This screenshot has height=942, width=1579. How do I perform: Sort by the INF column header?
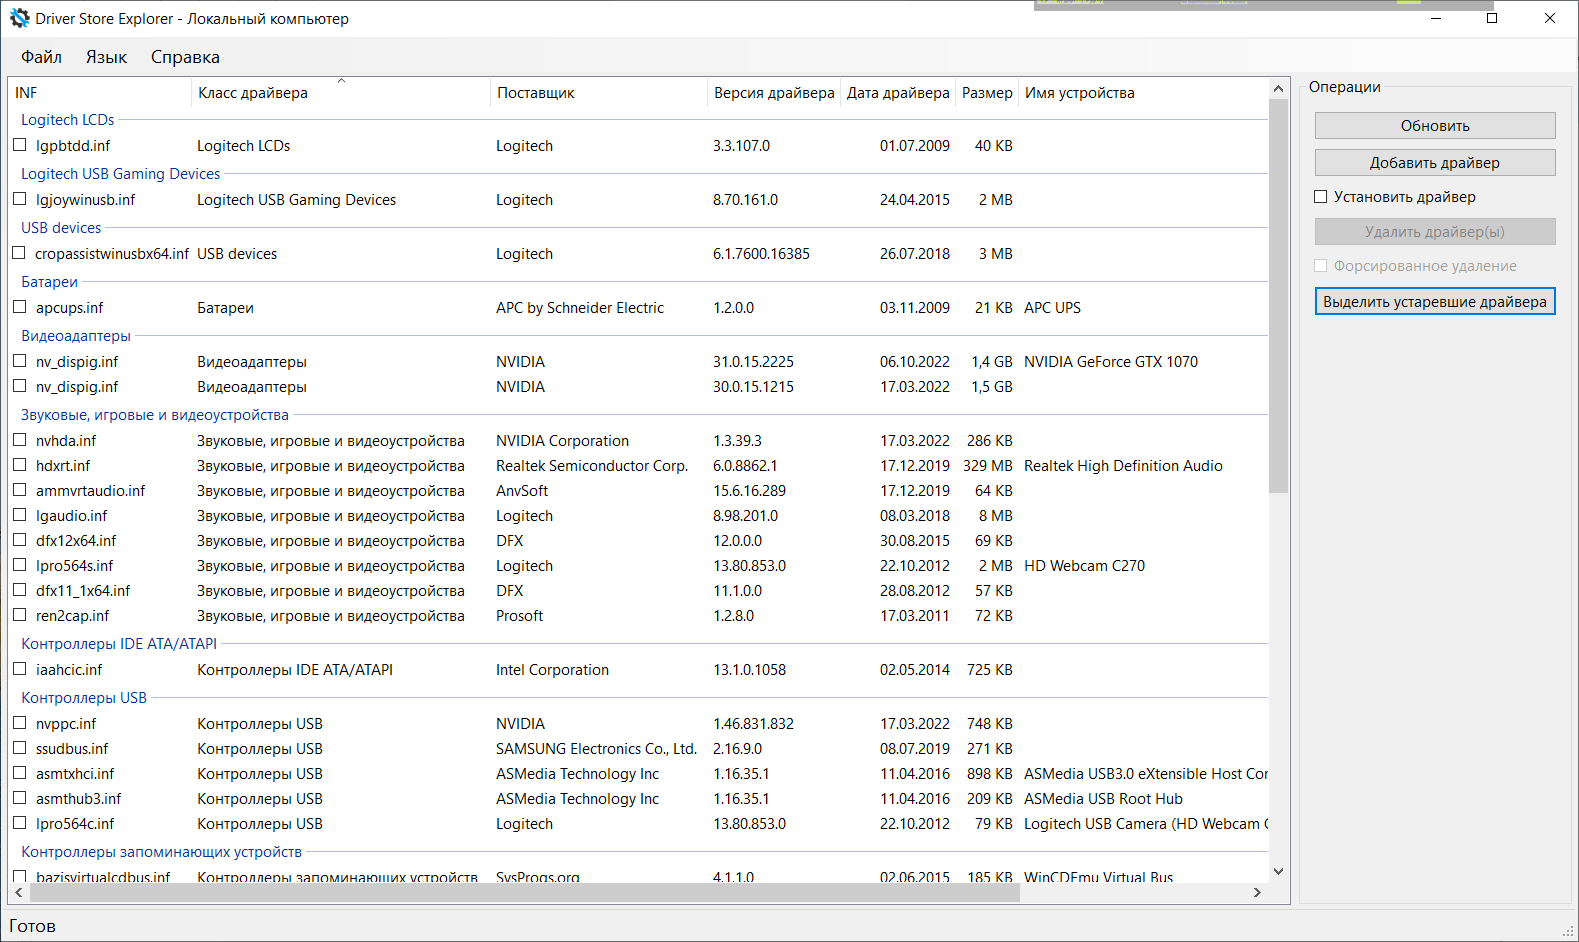coord(100,93)
